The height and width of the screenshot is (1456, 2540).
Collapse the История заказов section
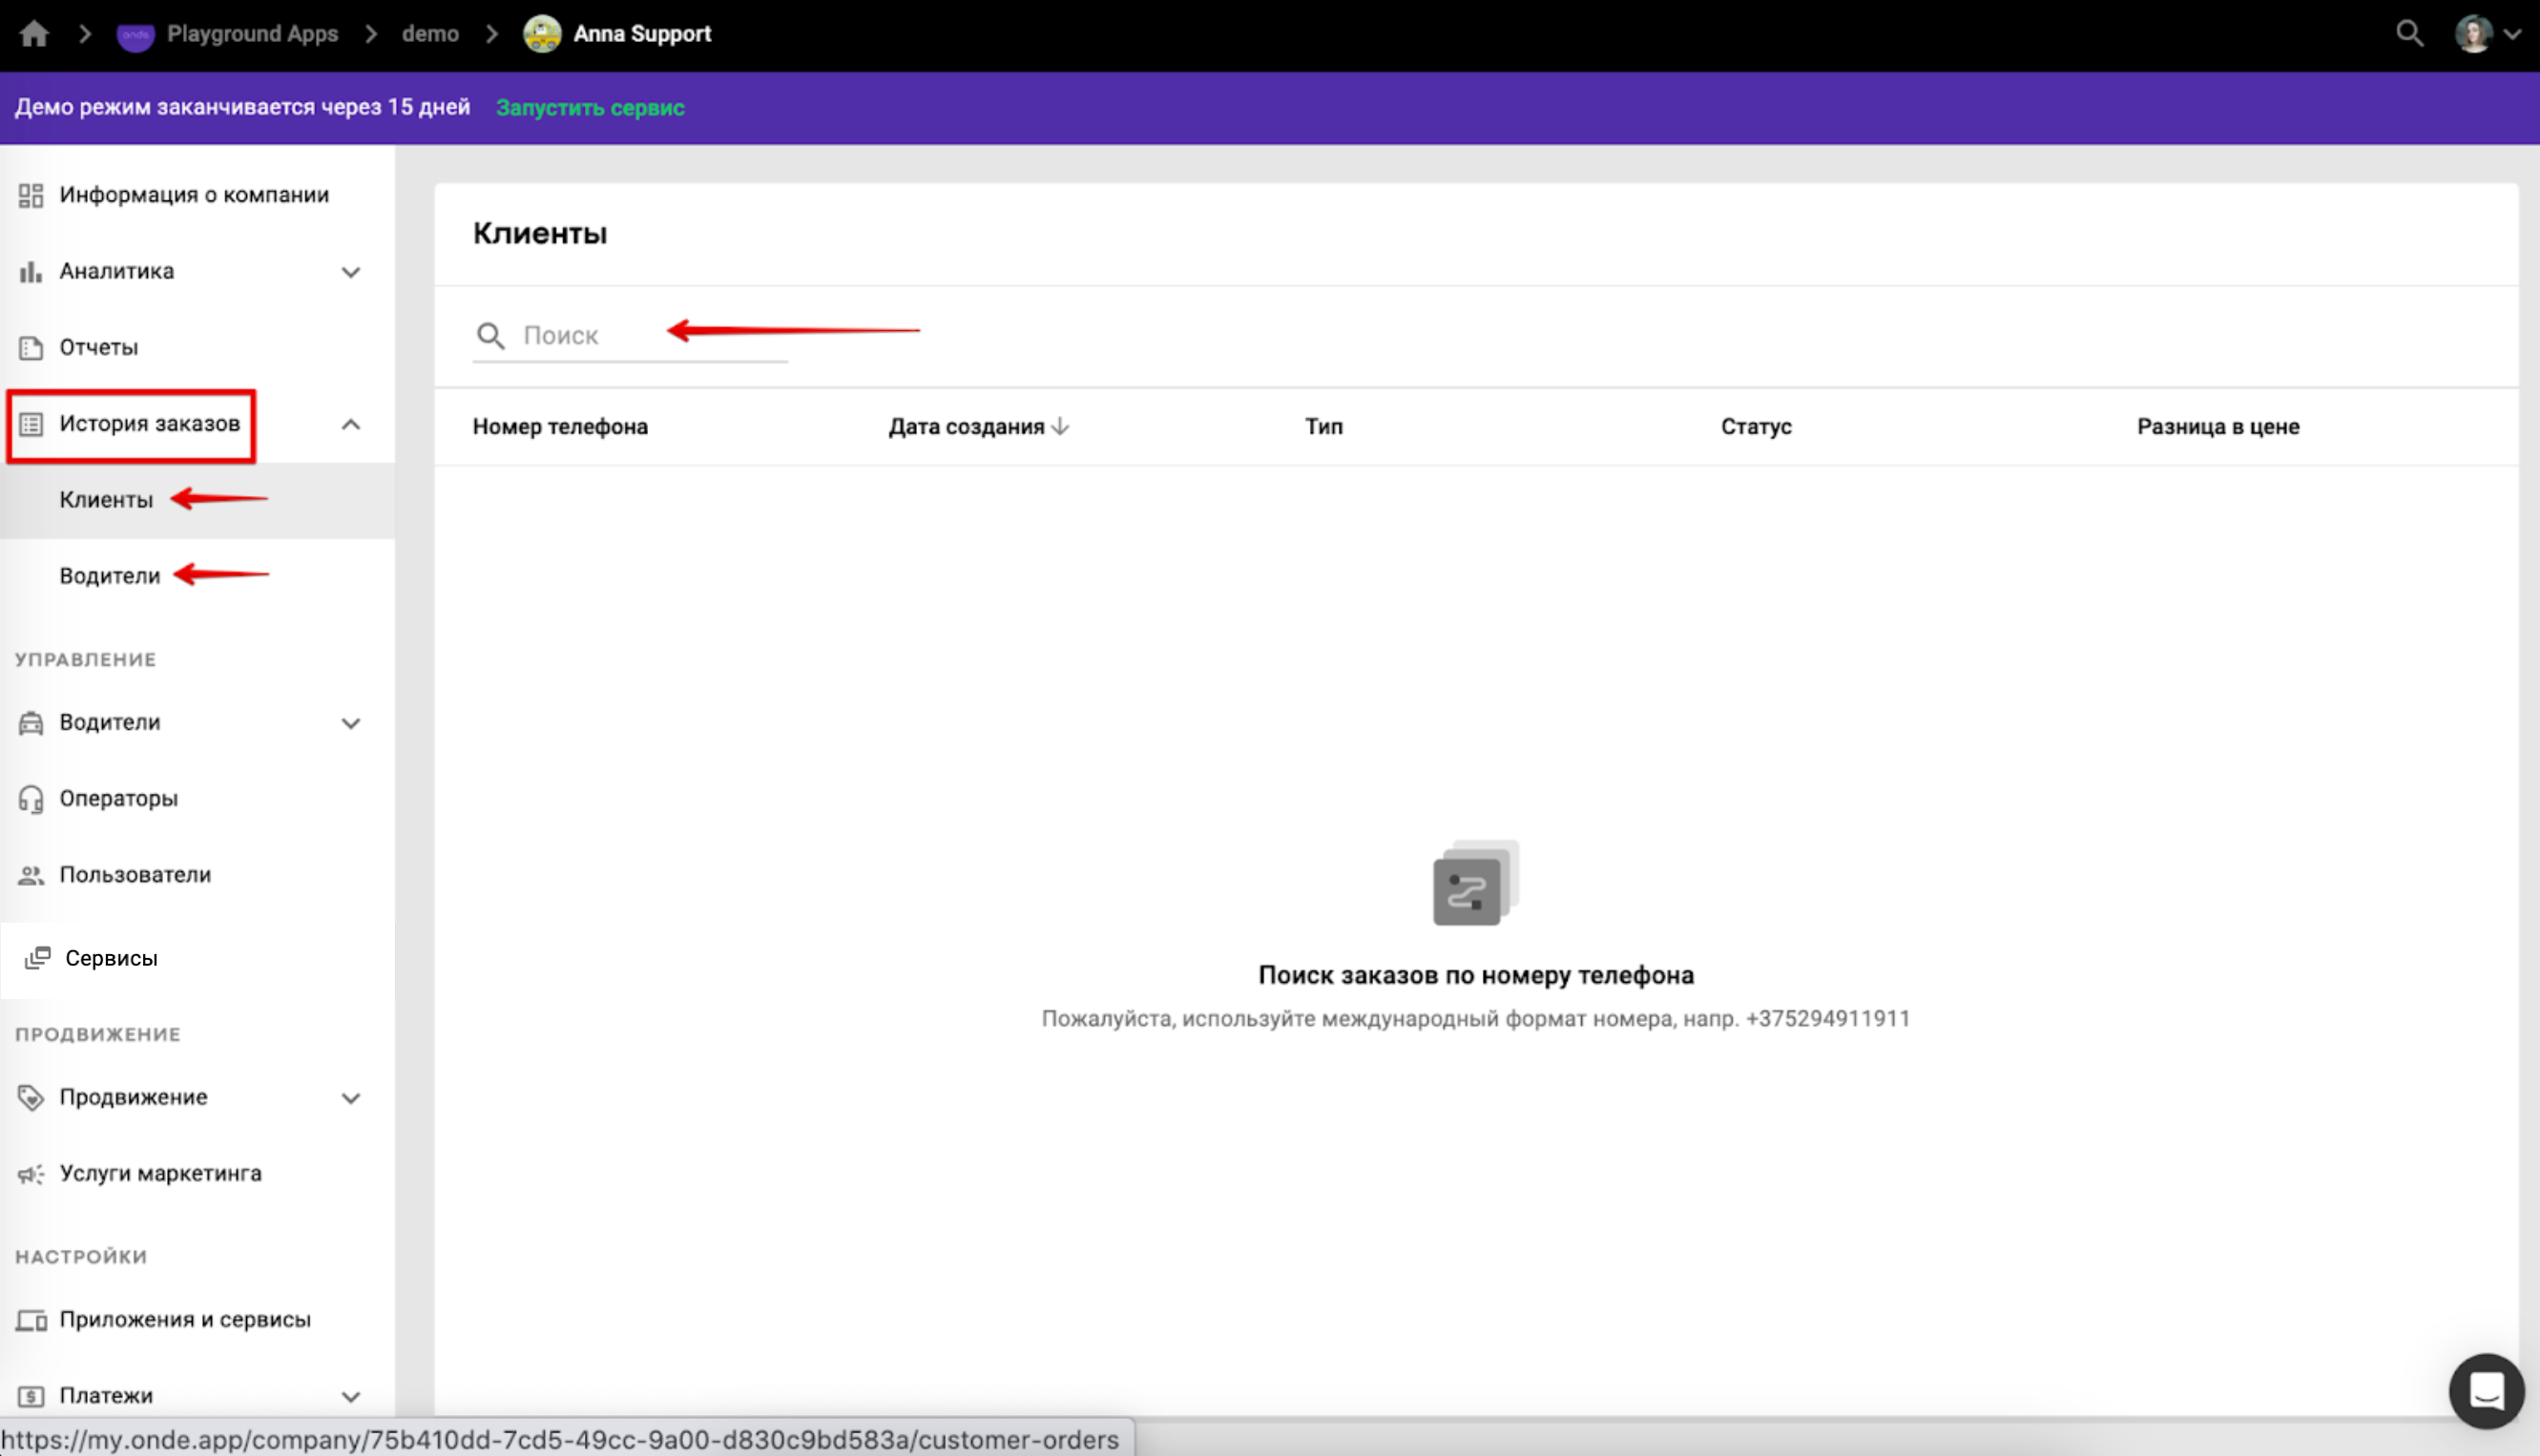click(x=350, y=425)
